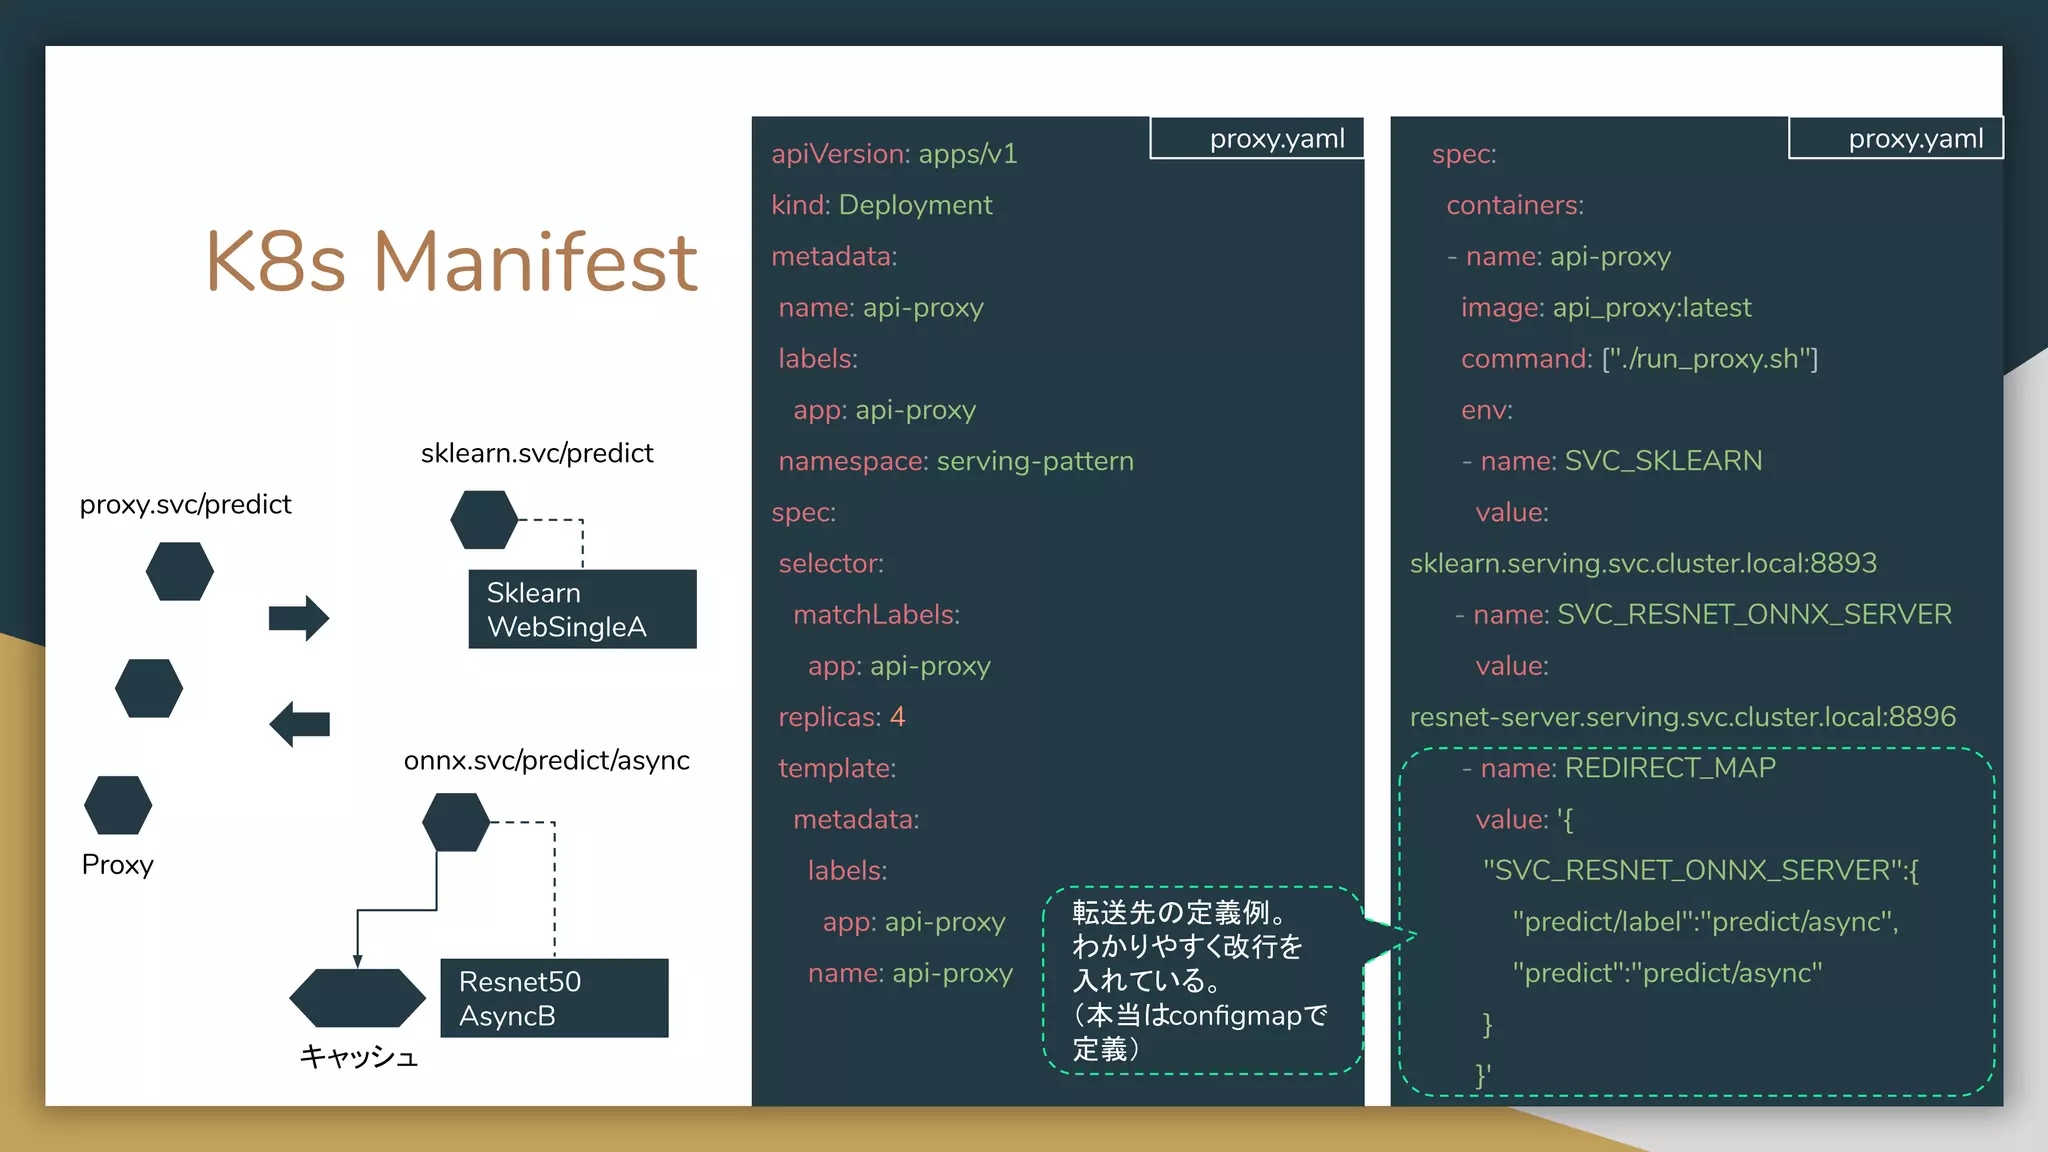Click the containers: line
The image size is (2048, 1152).
1515,205
